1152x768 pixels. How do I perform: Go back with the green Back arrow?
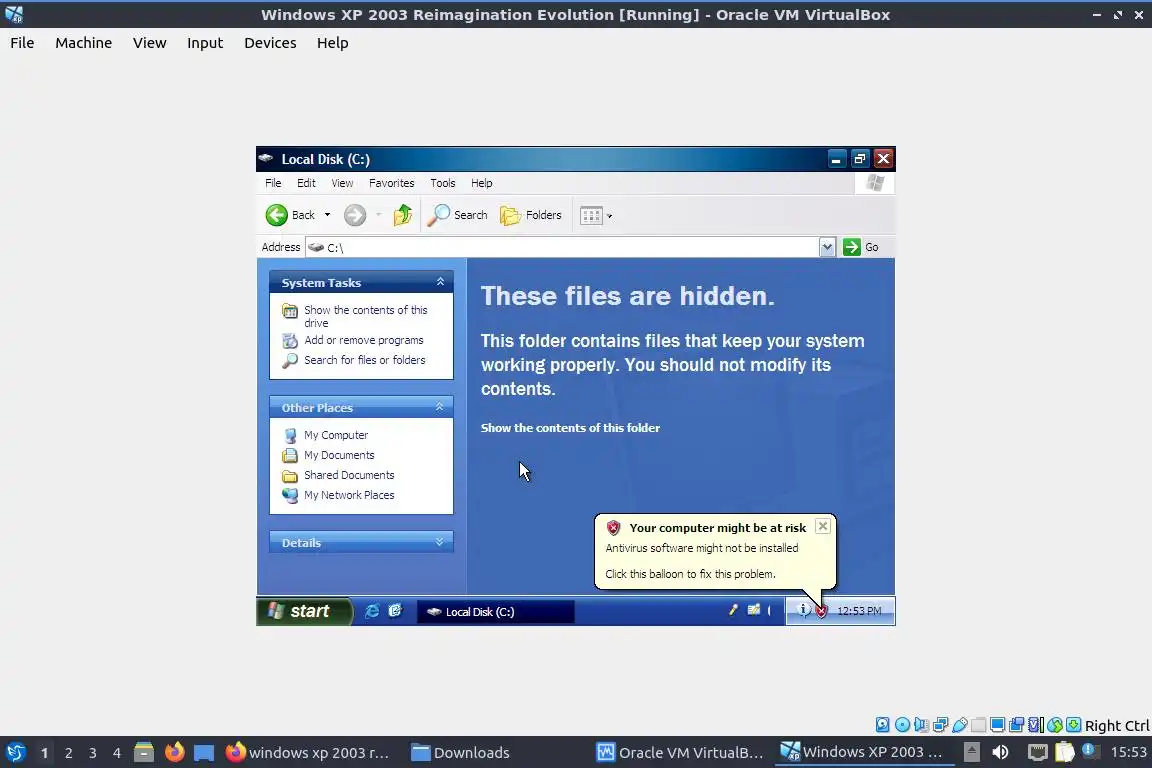[290, 215]
